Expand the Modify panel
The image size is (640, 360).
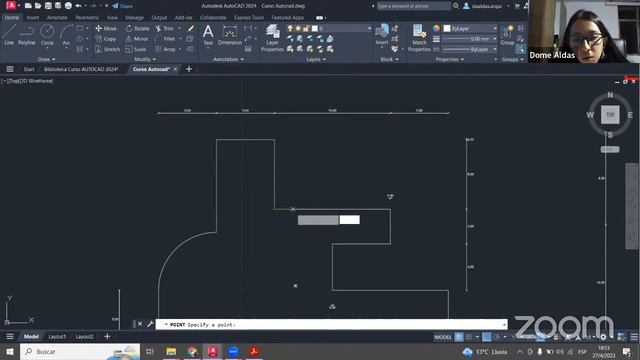145,59
